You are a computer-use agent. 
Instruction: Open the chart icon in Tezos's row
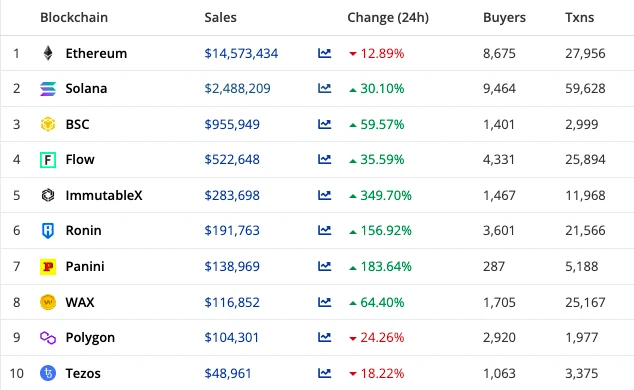pos(324,373)
